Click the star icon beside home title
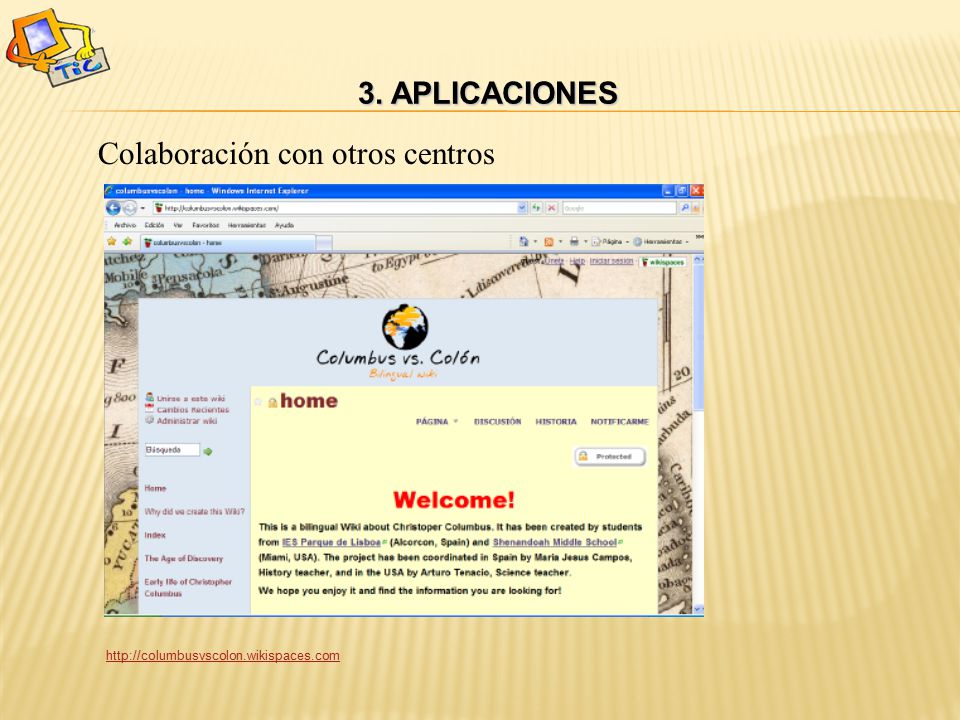 [258, 402]
